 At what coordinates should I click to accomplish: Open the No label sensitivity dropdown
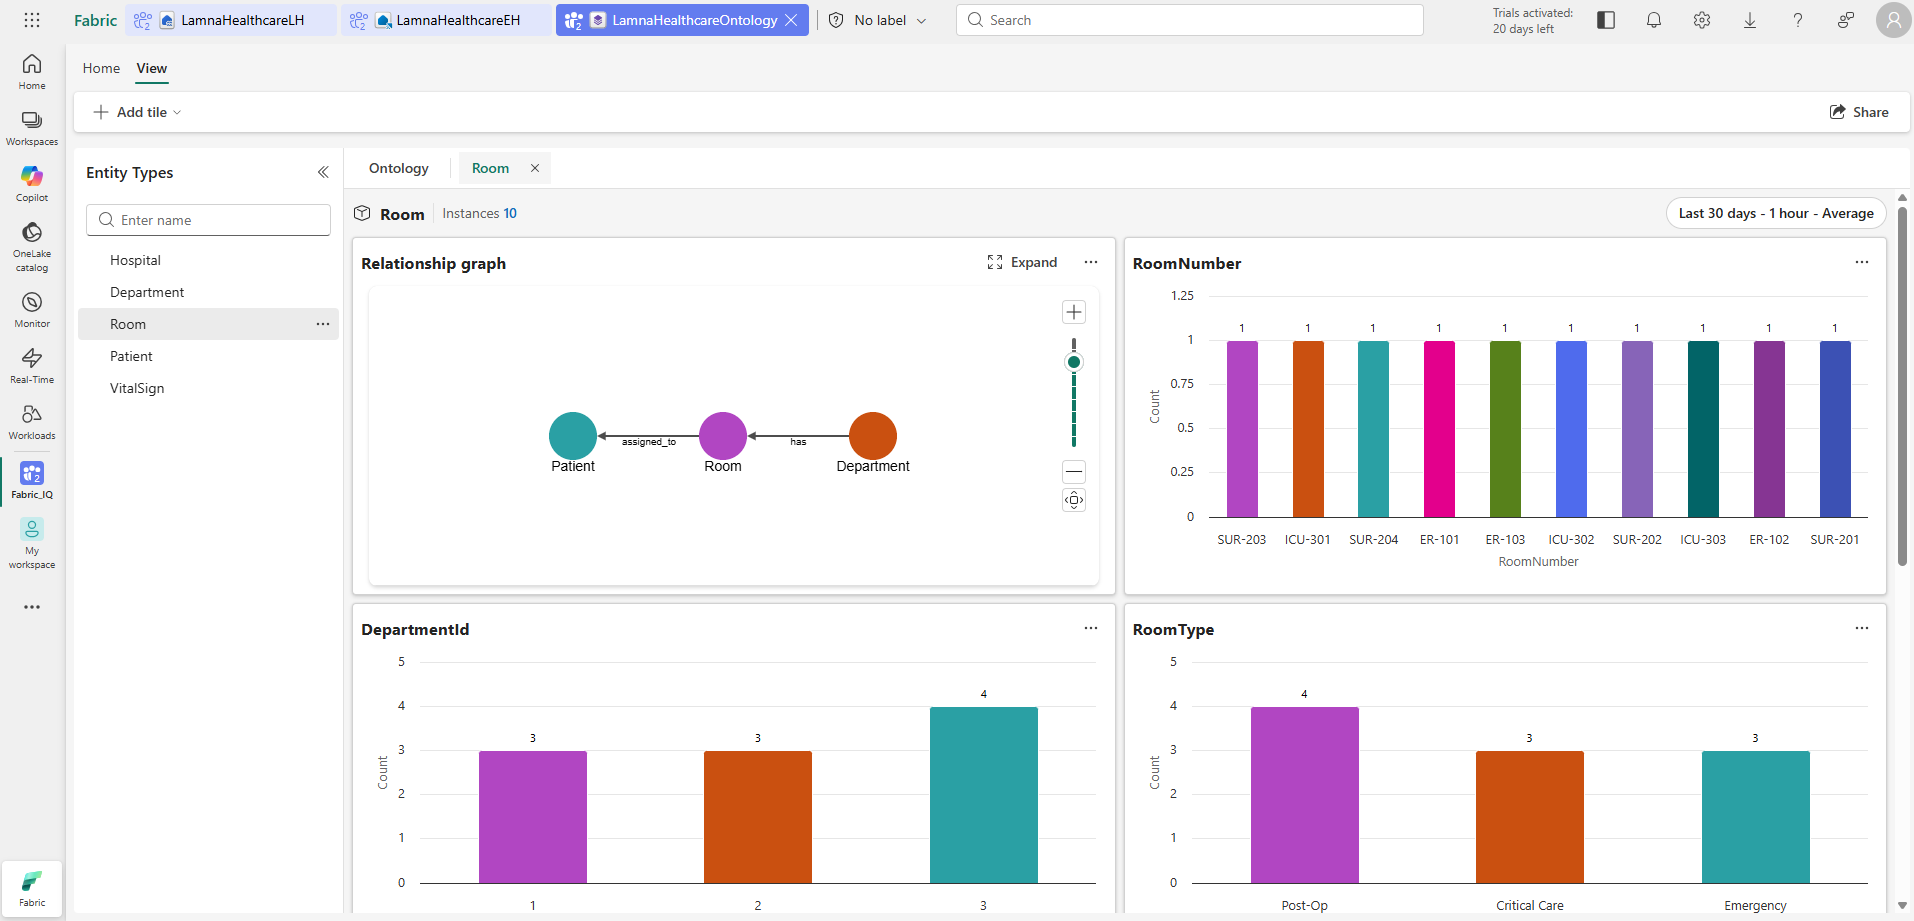(x=878, y=20)
